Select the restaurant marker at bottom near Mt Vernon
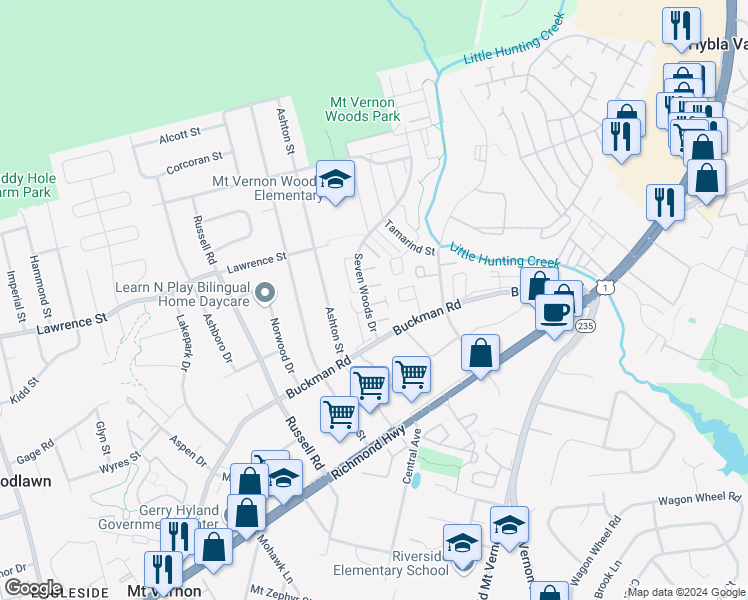The width and height of the screenshot is (748, 600). 163,570
